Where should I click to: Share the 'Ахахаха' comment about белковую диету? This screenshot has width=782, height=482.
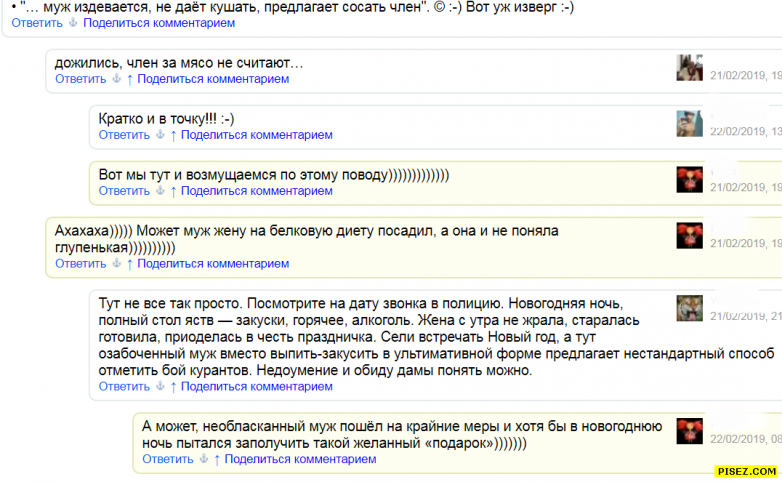[x=213, y=264]
